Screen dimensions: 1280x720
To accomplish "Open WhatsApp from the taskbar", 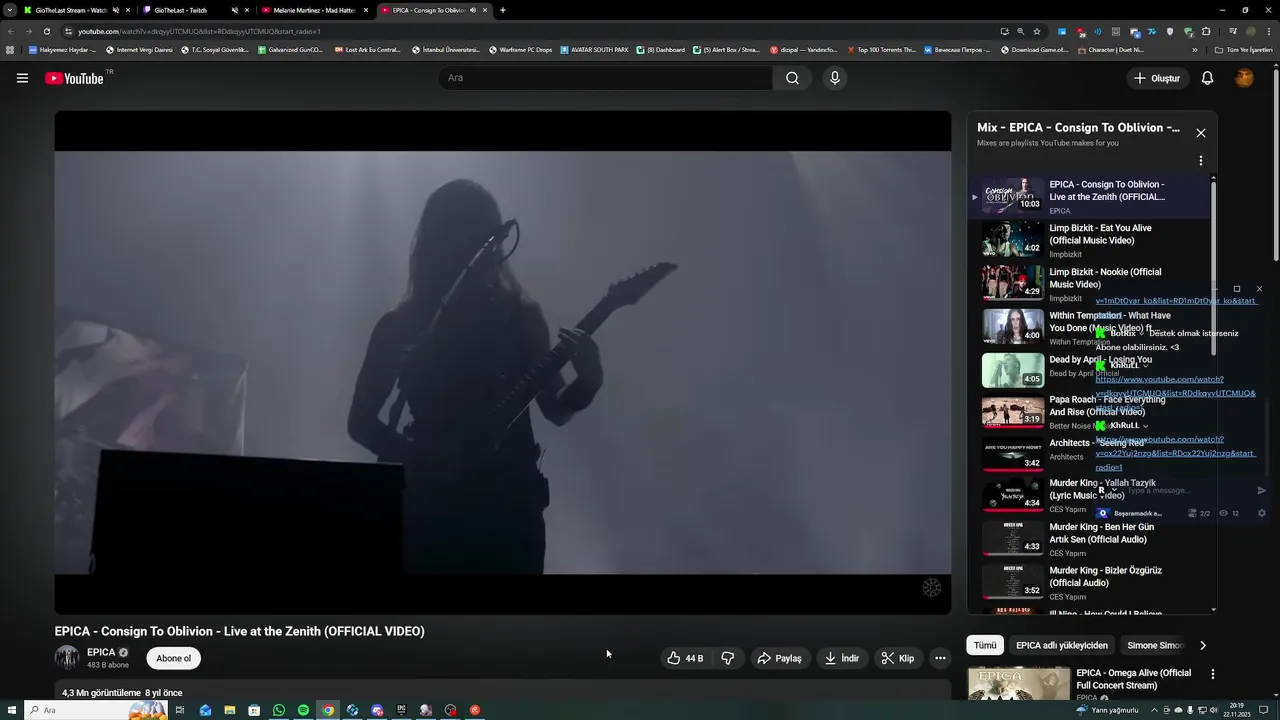I will tap(279, 710).
